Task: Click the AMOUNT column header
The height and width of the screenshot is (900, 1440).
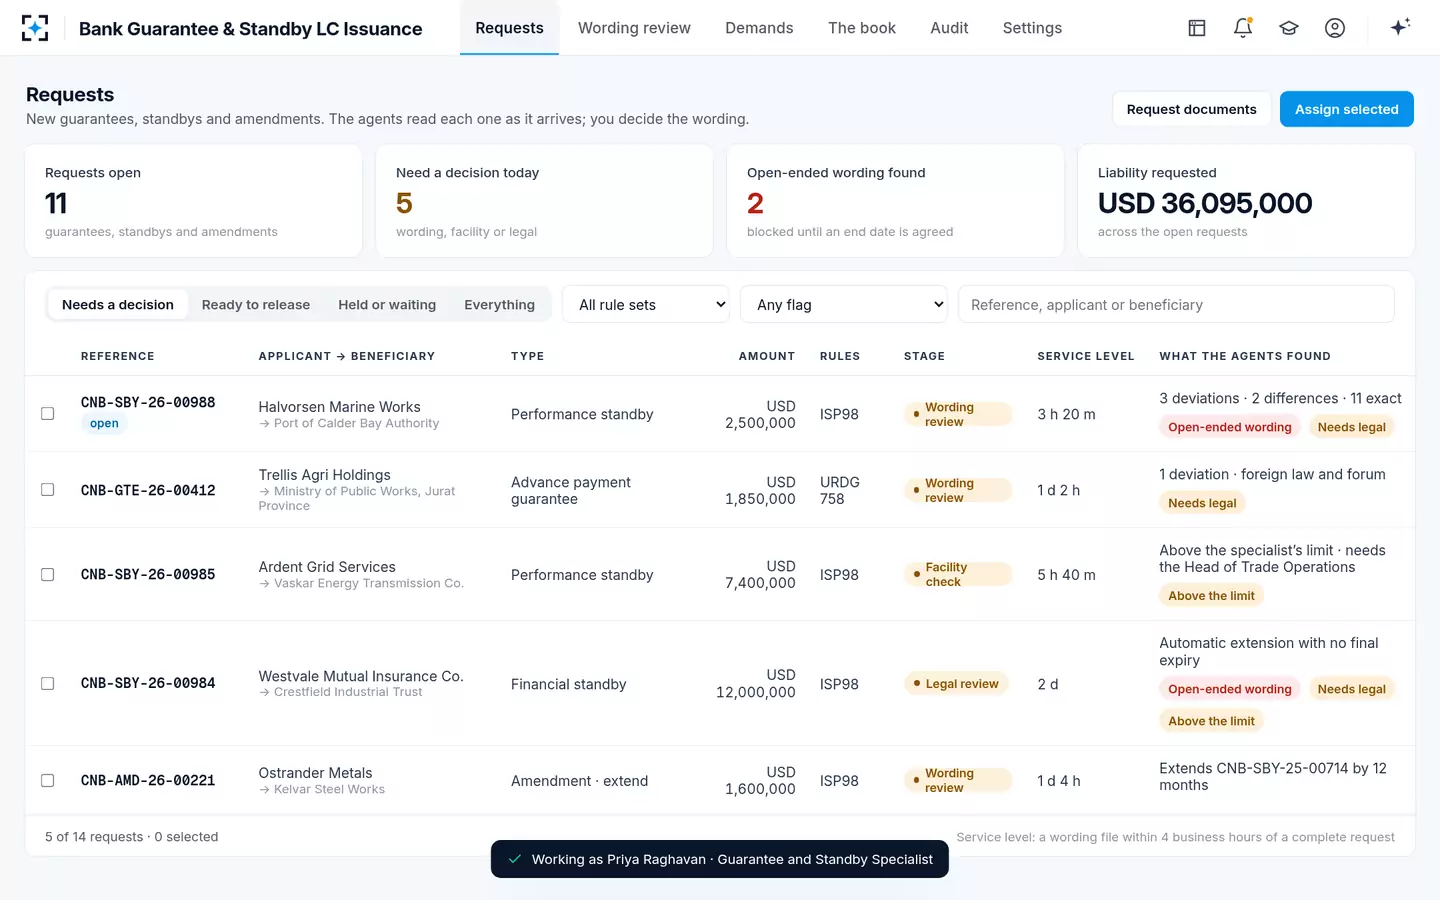Action: (x=767, y=356)
